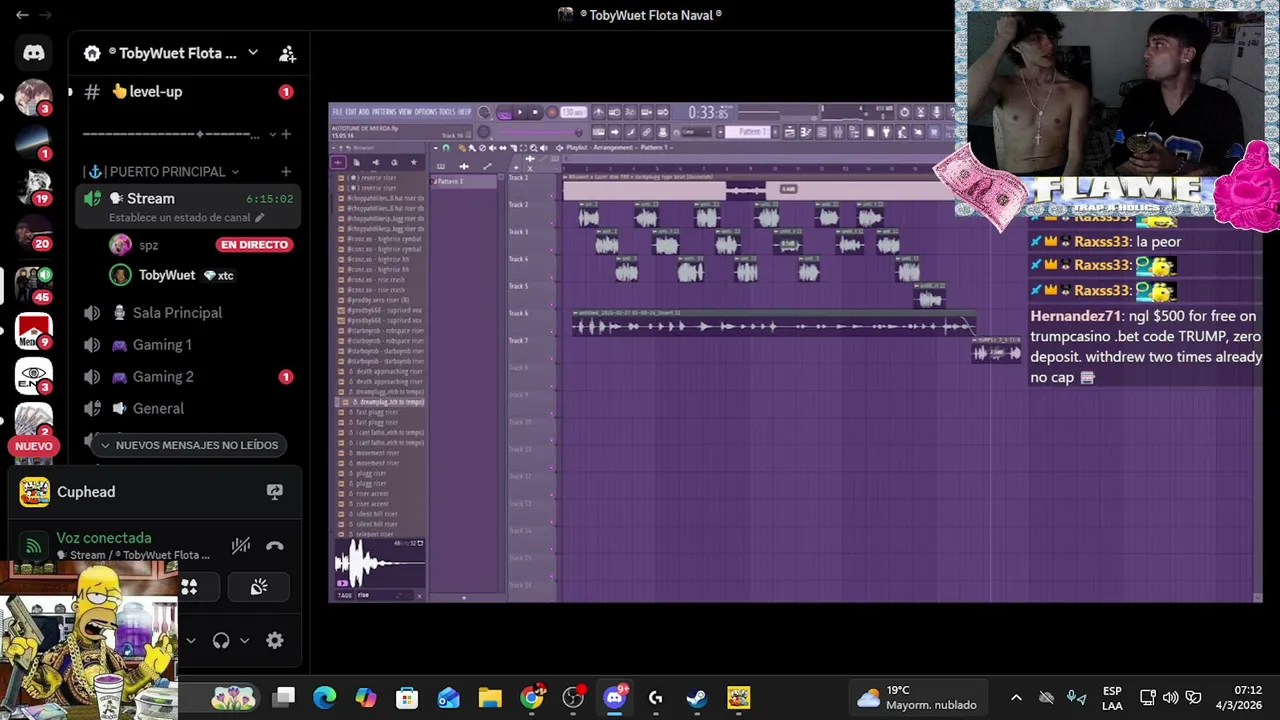Open Discord user settings gear
Viewport: 1280px width, 720px height.
click(275, 641)
